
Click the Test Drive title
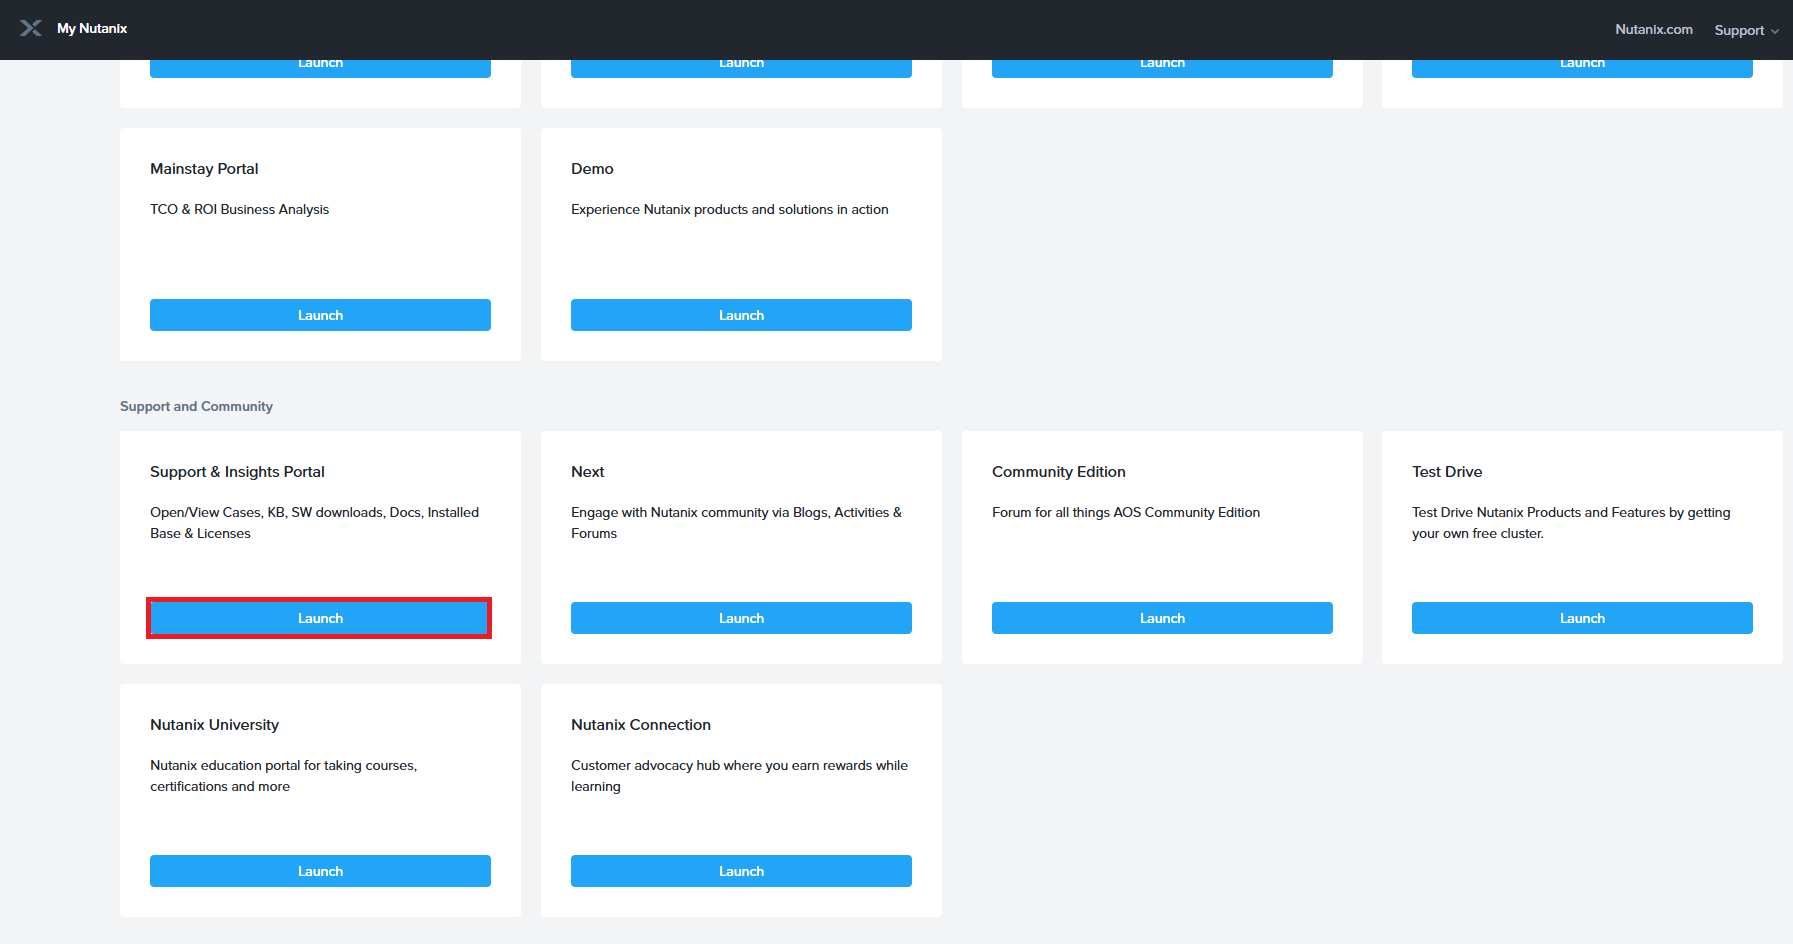[1447, 472]
